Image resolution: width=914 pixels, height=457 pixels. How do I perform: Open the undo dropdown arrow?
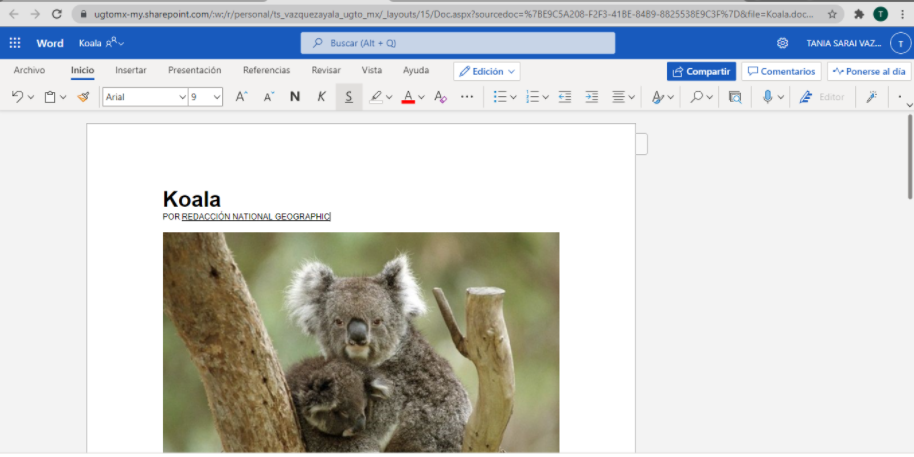click(x=31, y=97)
